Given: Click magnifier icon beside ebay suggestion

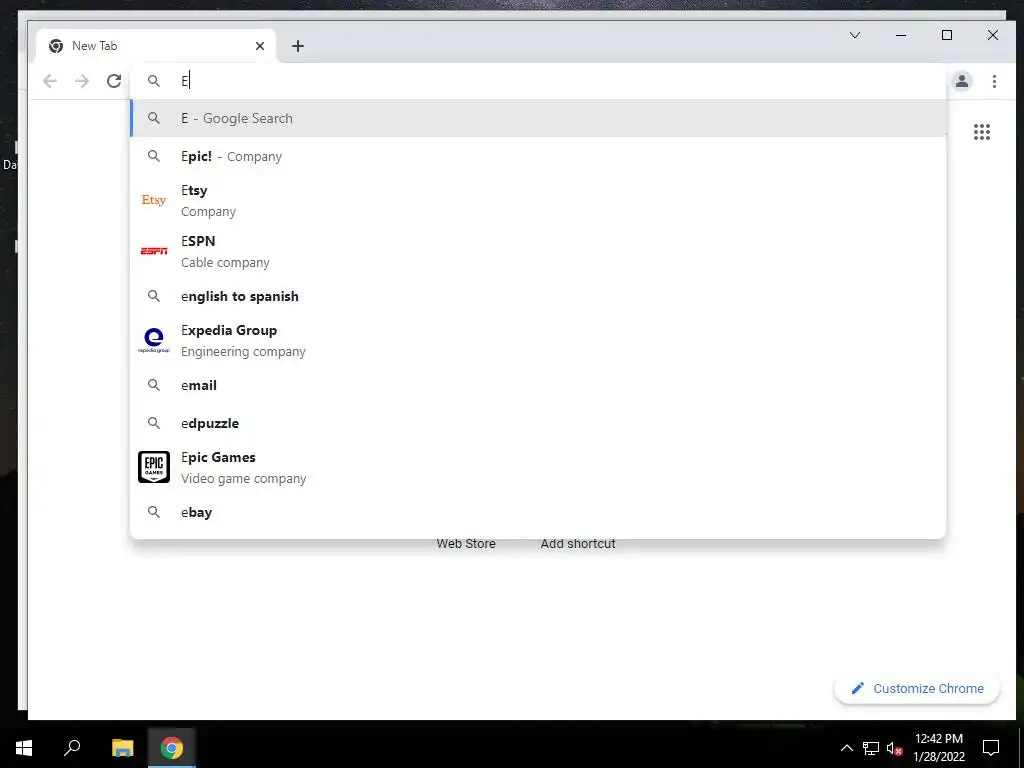Looking at the screenshot, I should click(x=153, y=512).
